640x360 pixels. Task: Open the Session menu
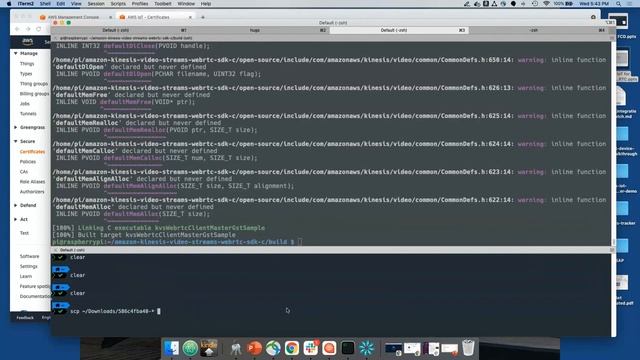pyautogui.click(x=96, y=4)
